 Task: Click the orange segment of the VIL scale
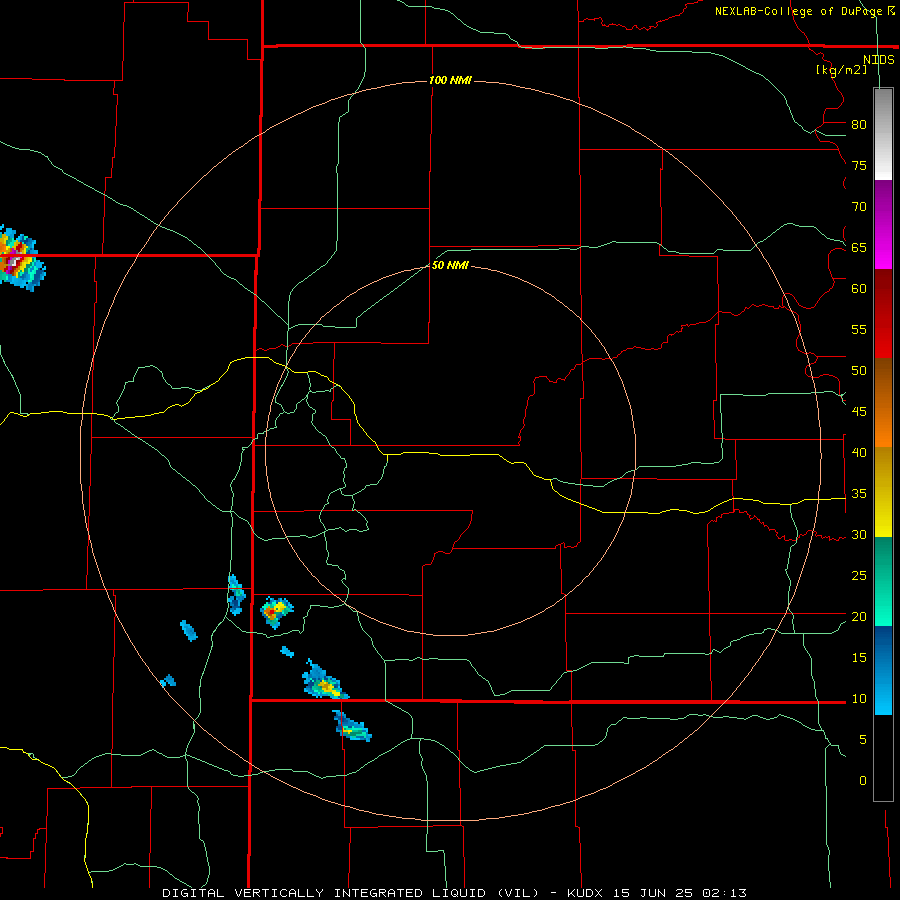(883, 402)
